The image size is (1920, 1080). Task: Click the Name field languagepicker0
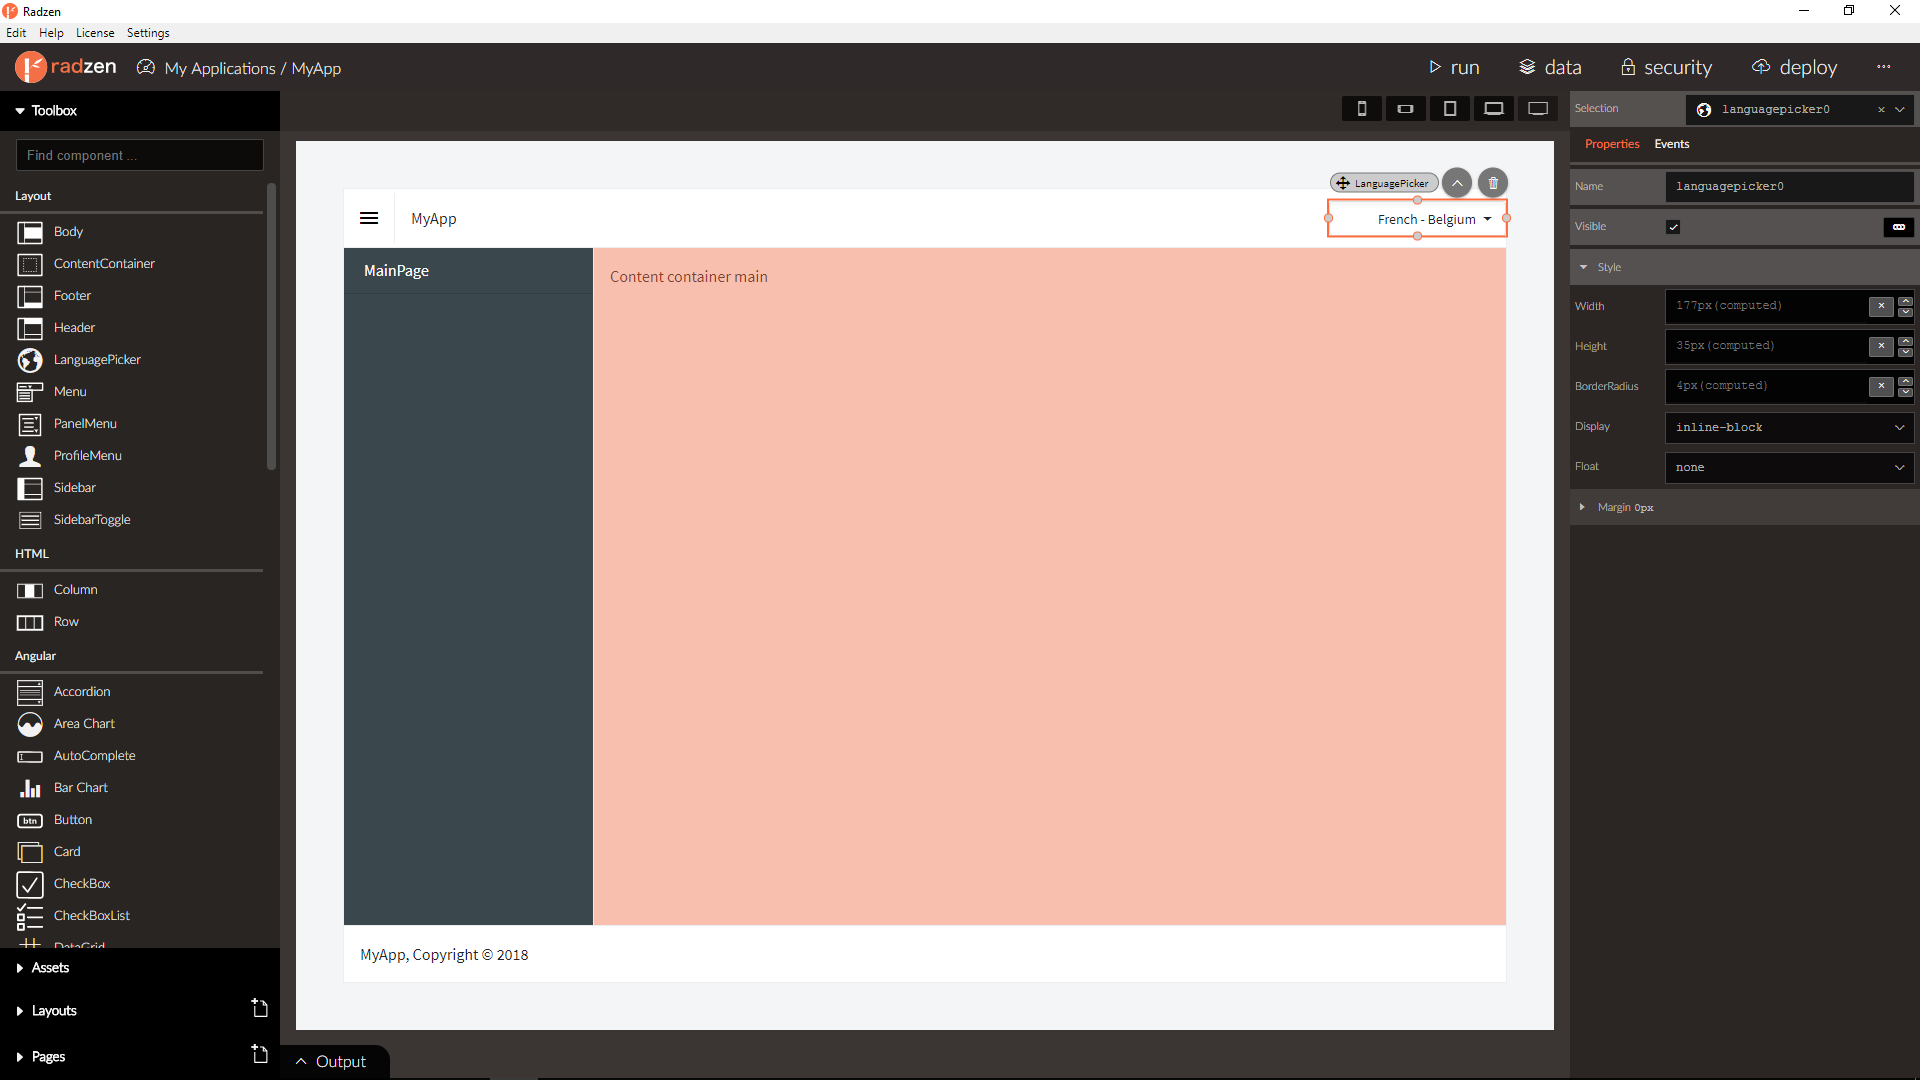tap(1790, 186)
